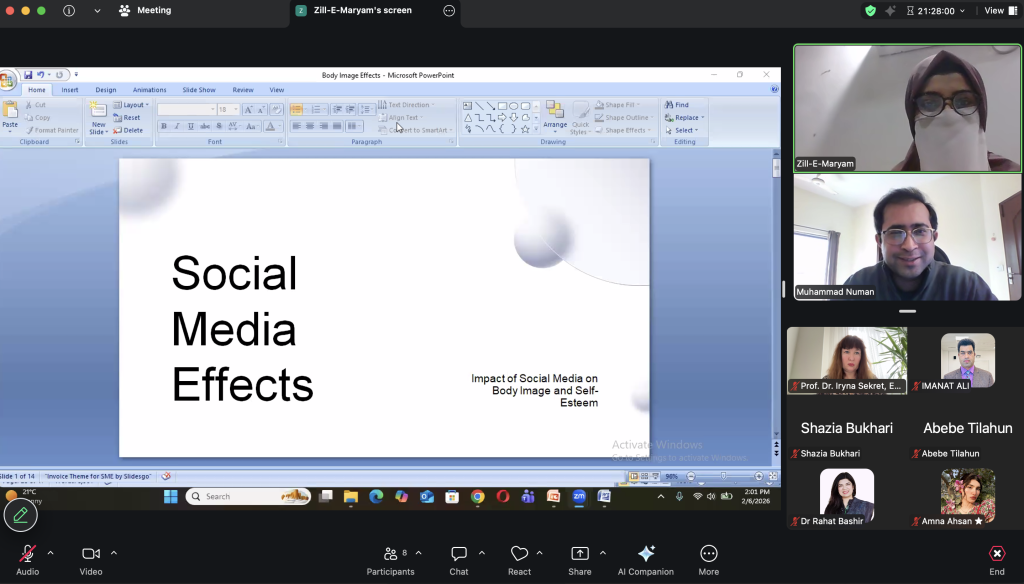1024x584 pixels.
Task: Click Reset in the Slides group
Action: coord(127,118)
